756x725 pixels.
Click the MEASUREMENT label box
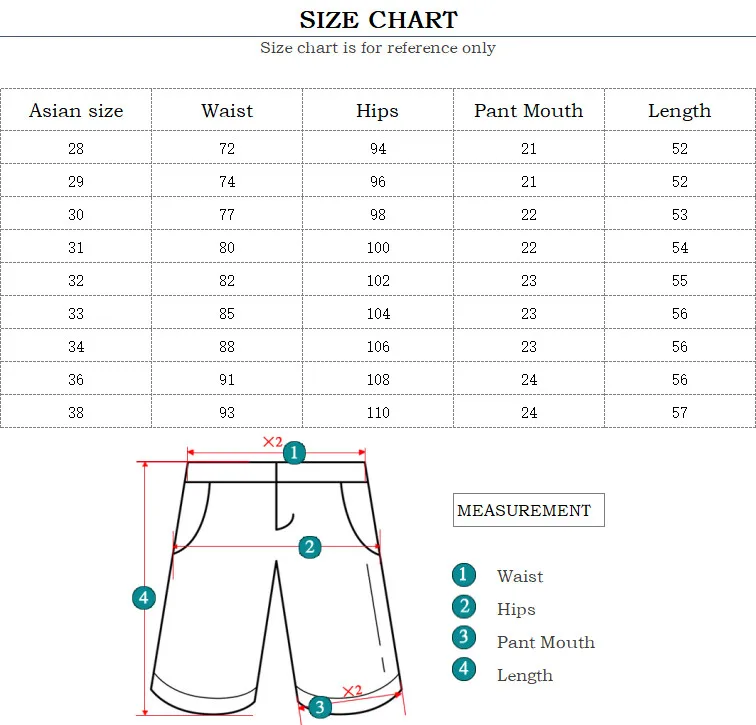(528, 510)
